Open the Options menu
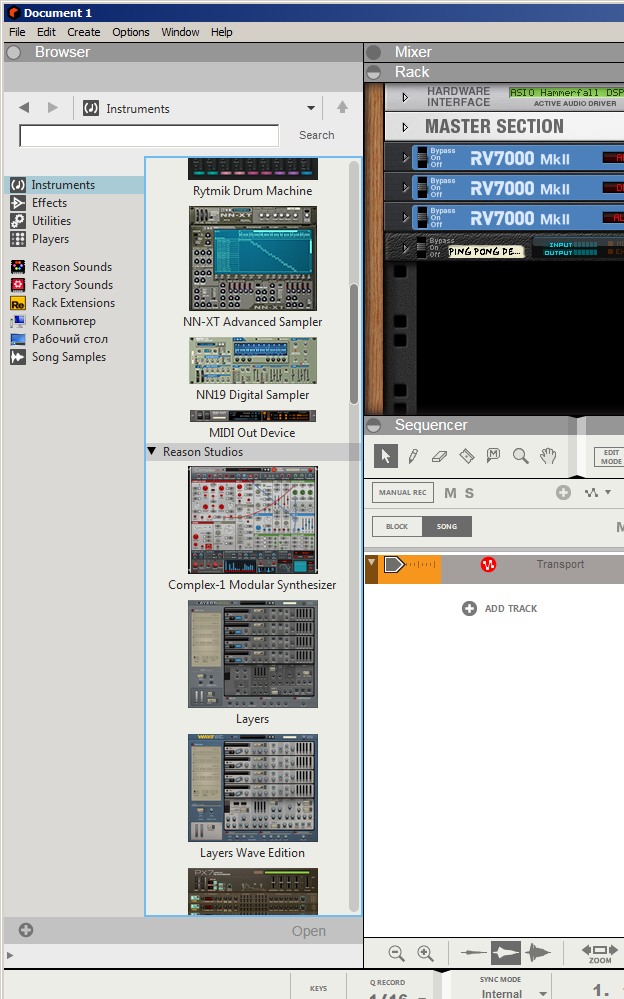Screen dimensions: 624x999 [131, 32]
